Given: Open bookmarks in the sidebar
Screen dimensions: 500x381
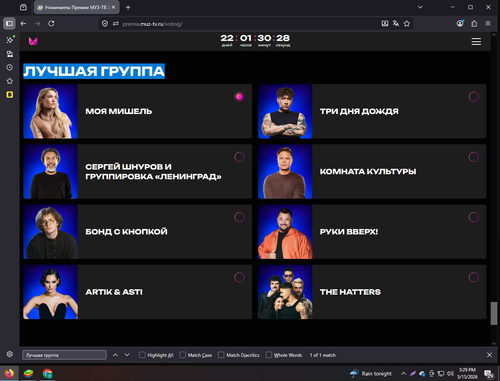Looking at the screenshot, I should 10,81.
